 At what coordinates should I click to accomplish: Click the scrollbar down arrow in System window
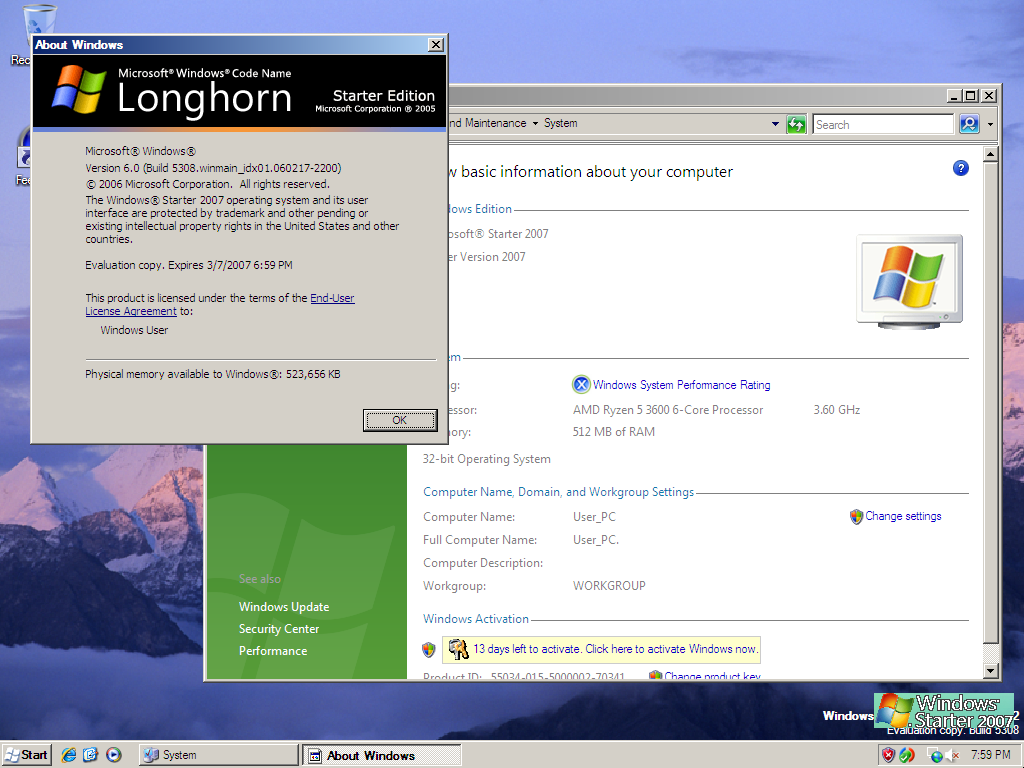coord(991,671)
